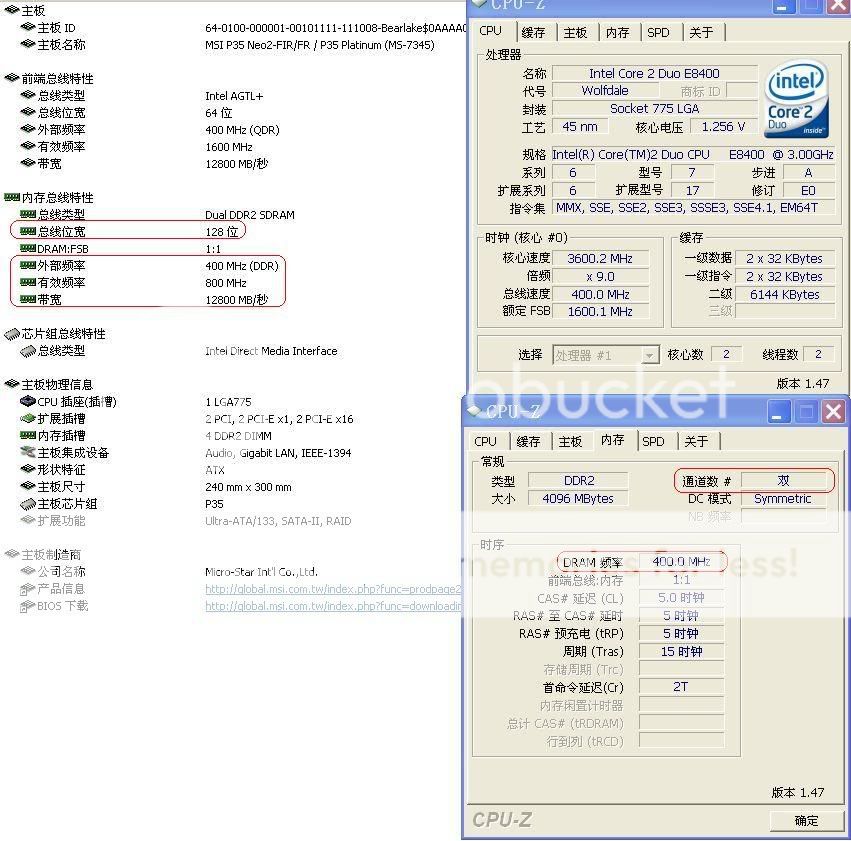This screenshot has width=851, height=841.
Task: Select the memory icon beside 内存总线特性 header
Action: tap(12, 197)
